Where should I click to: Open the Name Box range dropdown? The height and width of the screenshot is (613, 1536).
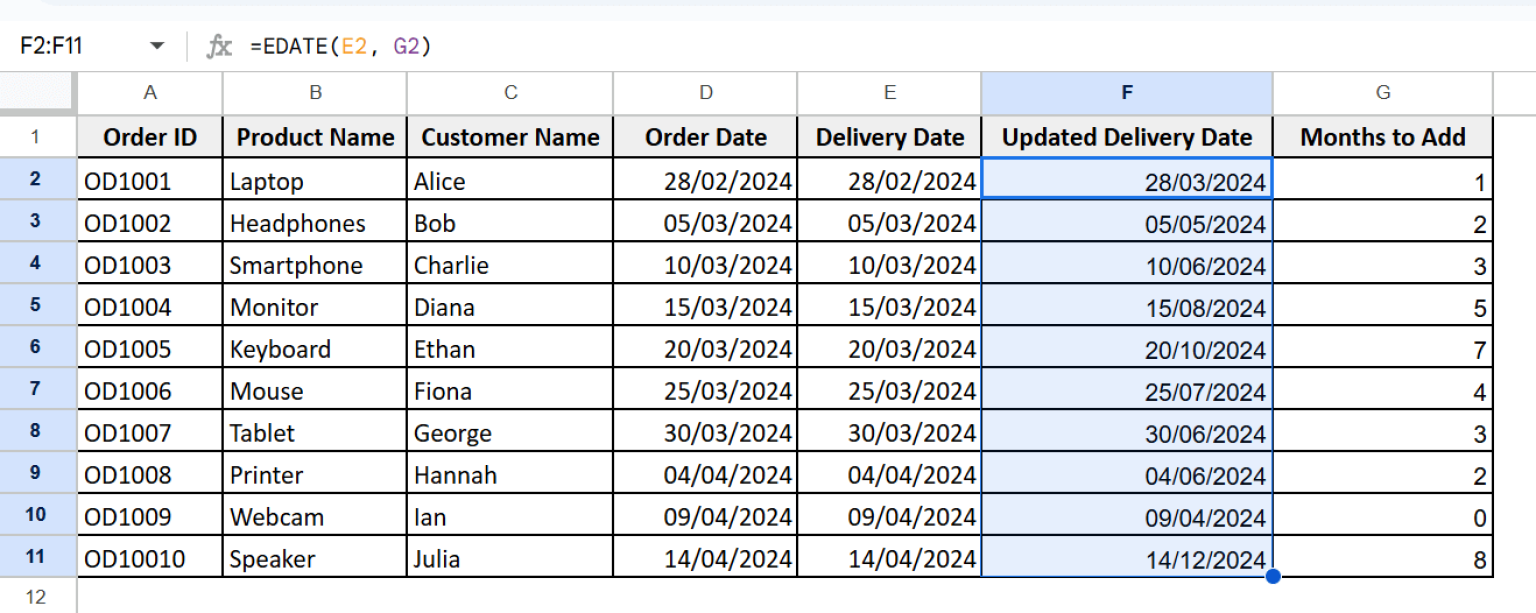pyautogui.click(x=156, y=45)
